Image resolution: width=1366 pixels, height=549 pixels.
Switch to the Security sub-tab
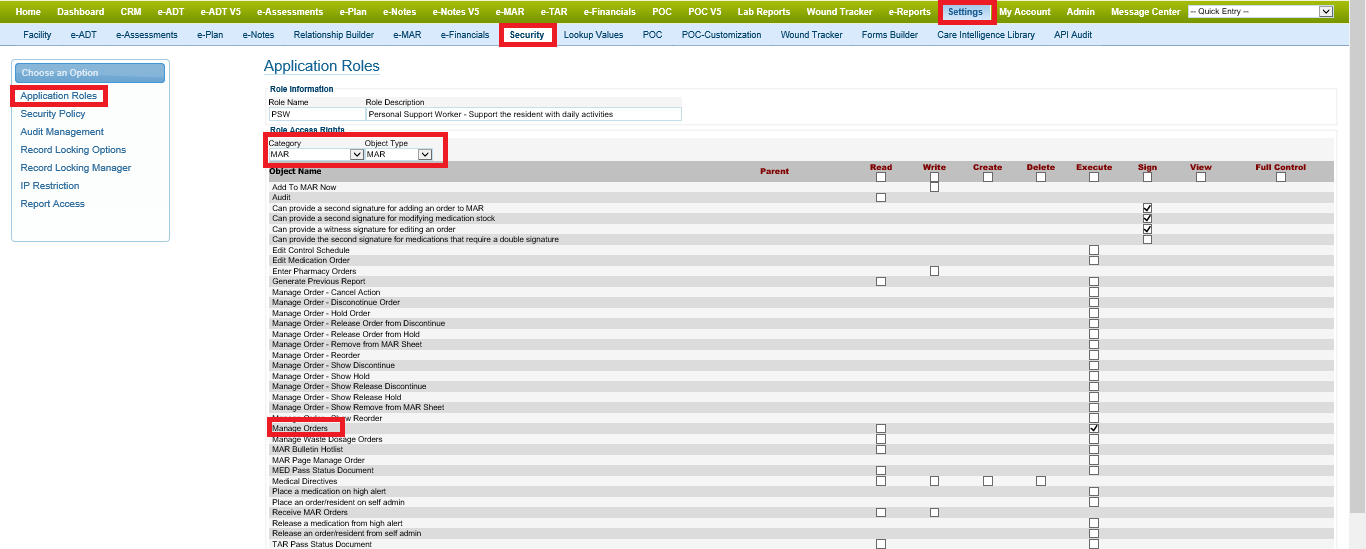(527, 35)
